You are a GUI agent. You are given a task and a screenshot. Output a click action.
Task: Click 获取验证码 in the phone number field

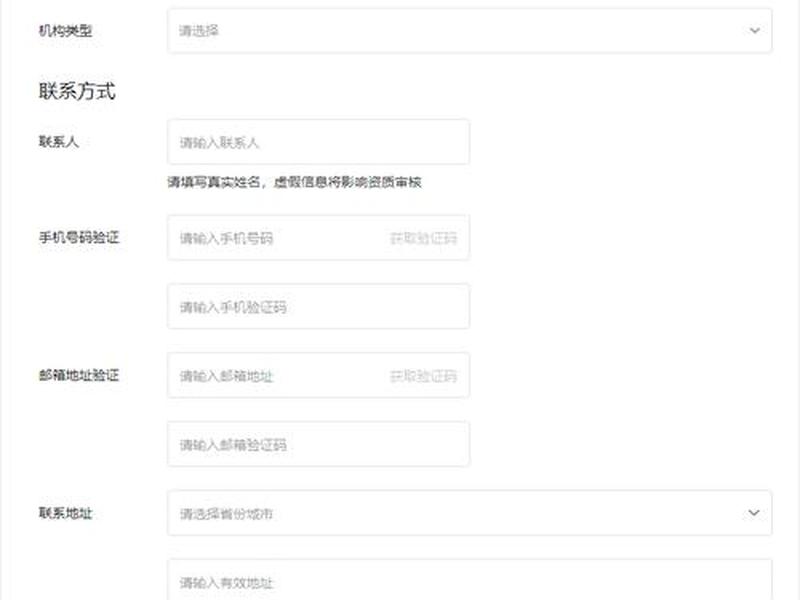(x=423, y=238)
